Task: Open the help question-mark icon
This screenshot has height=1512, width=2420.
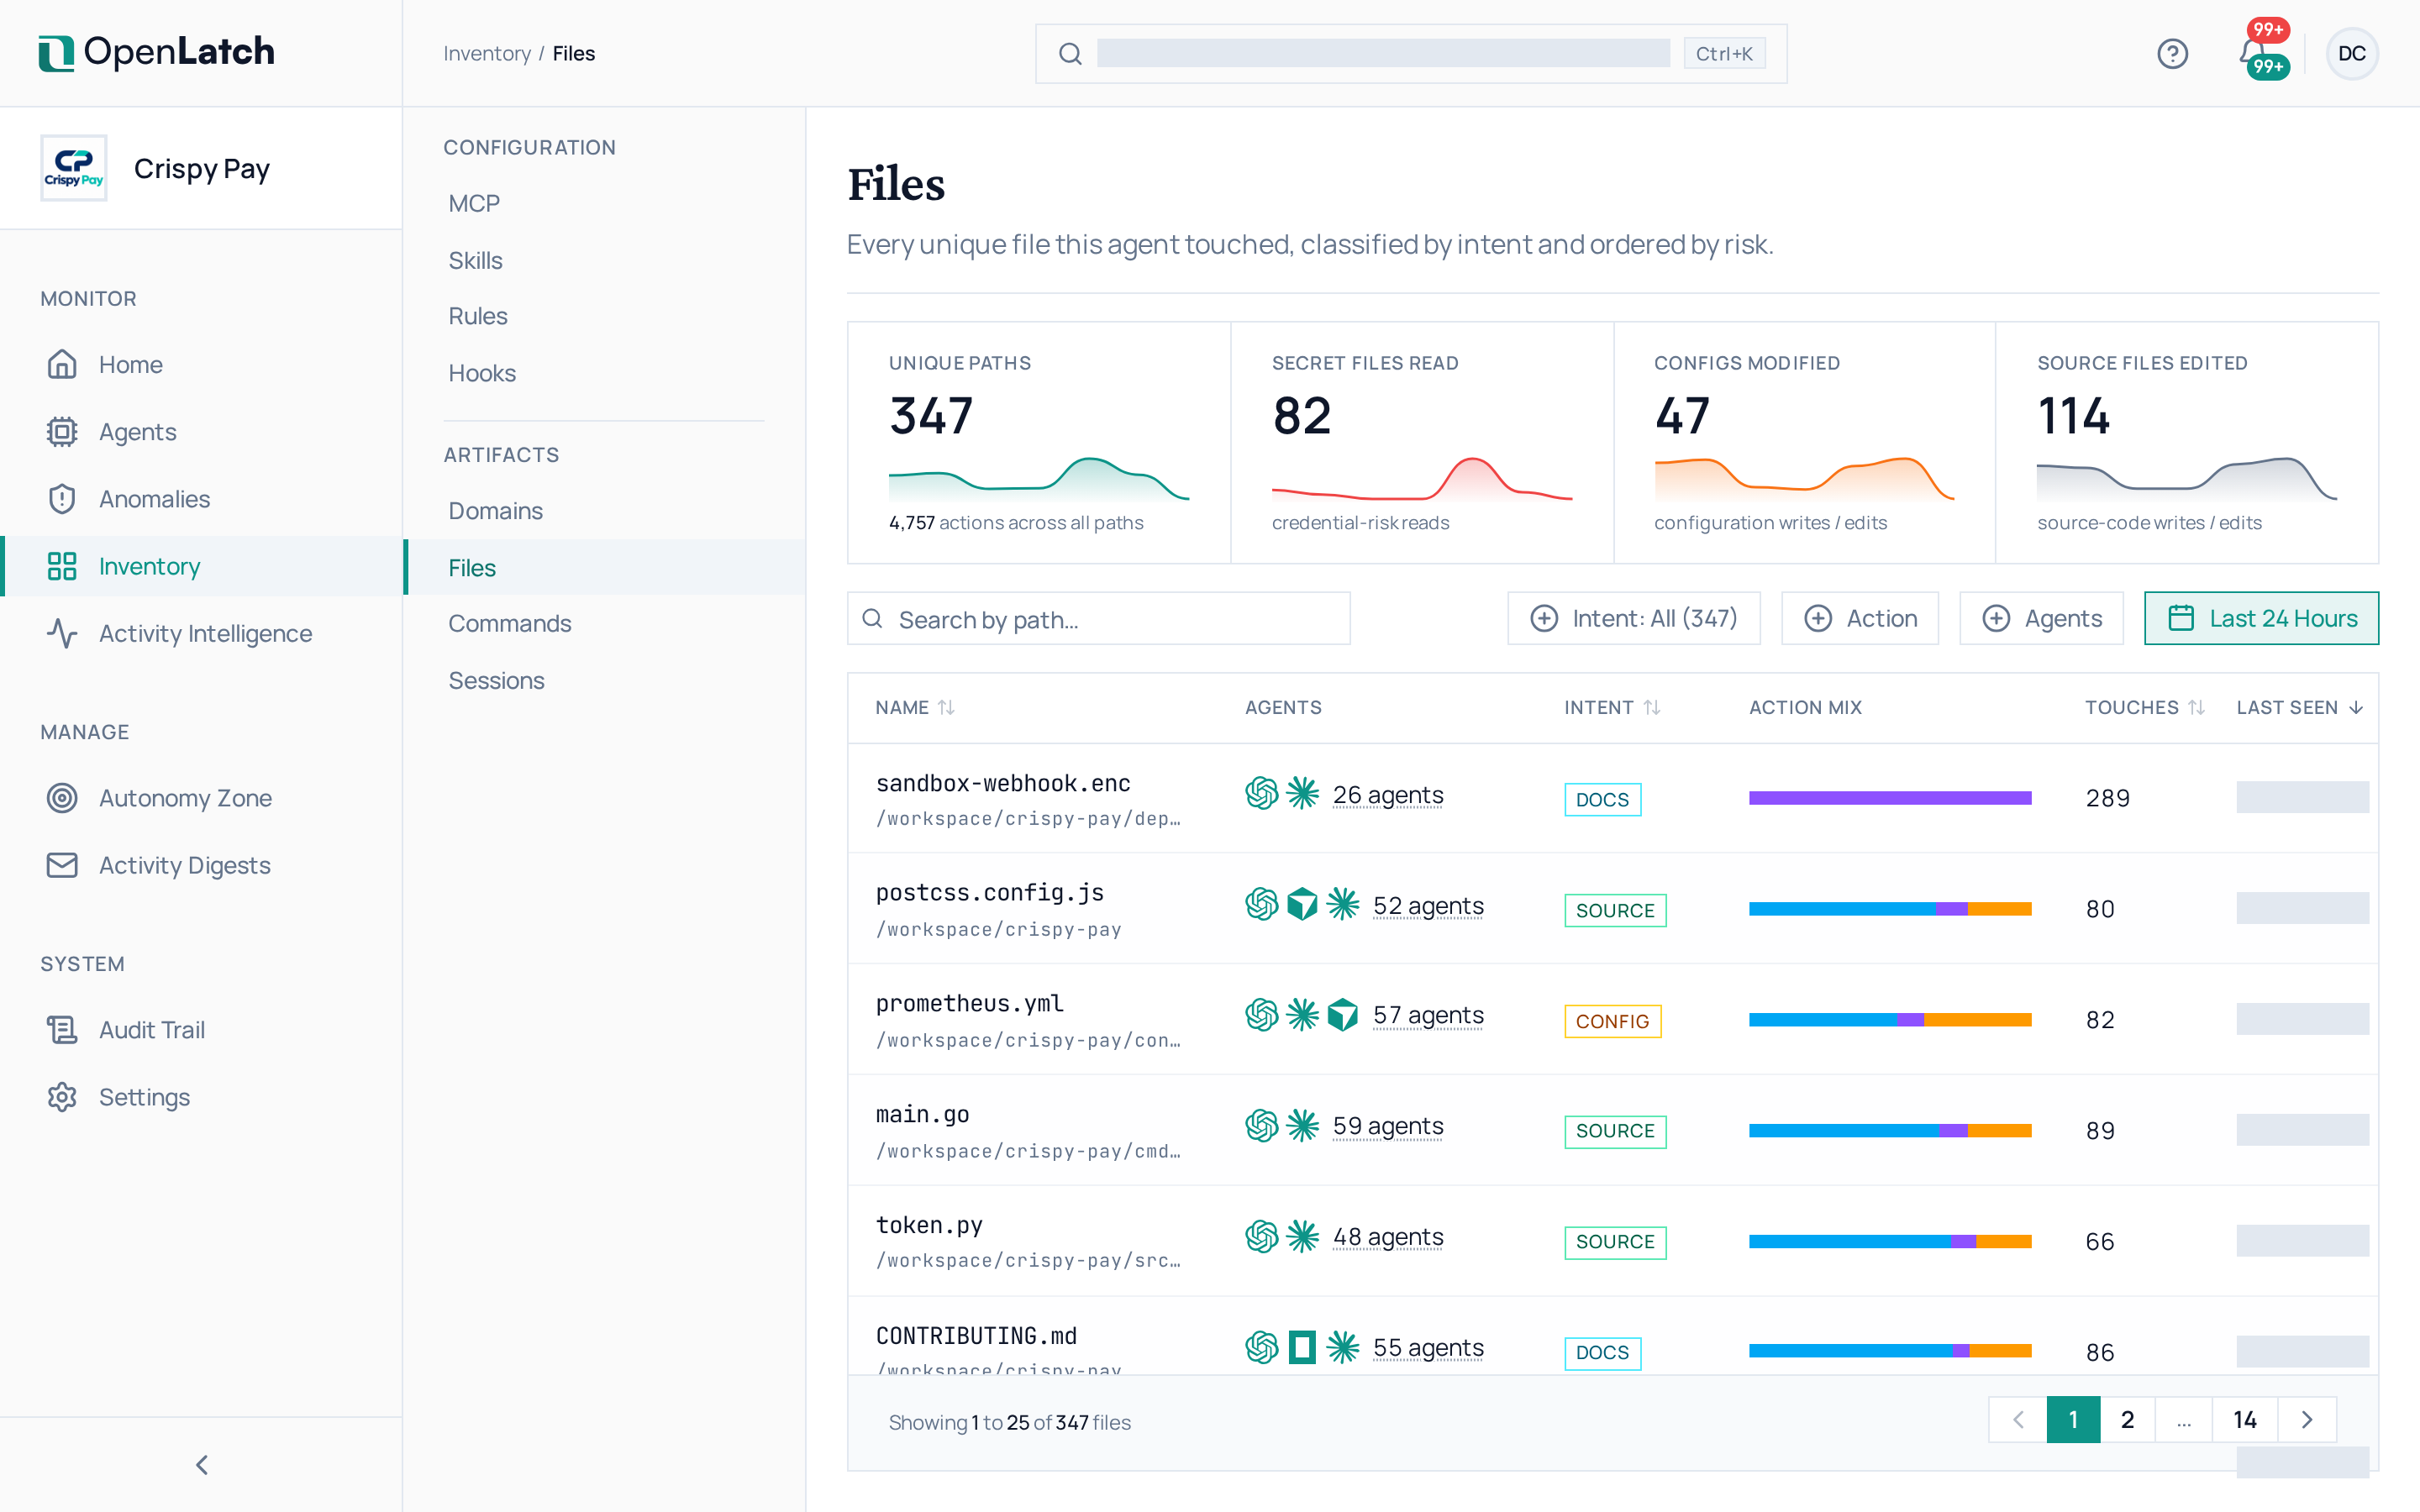Action: [x=2172, y=53]
